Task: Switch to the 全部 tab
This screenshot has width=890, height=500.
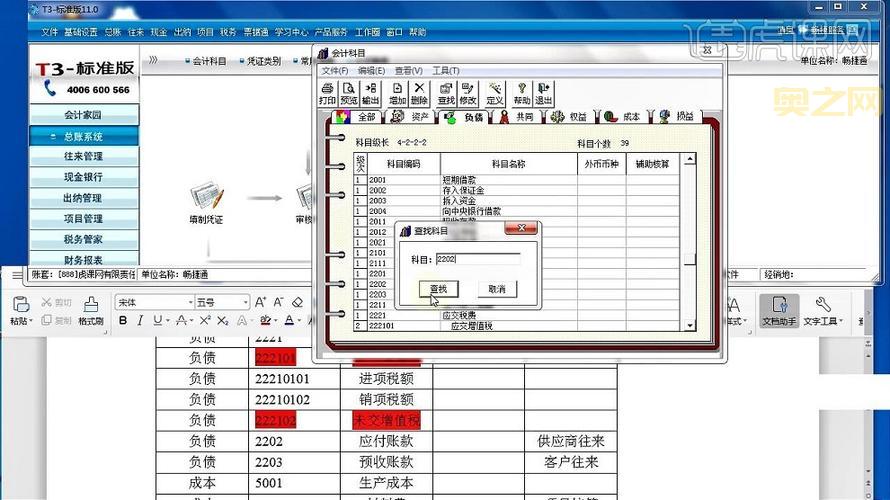Action: click(358, 117)
